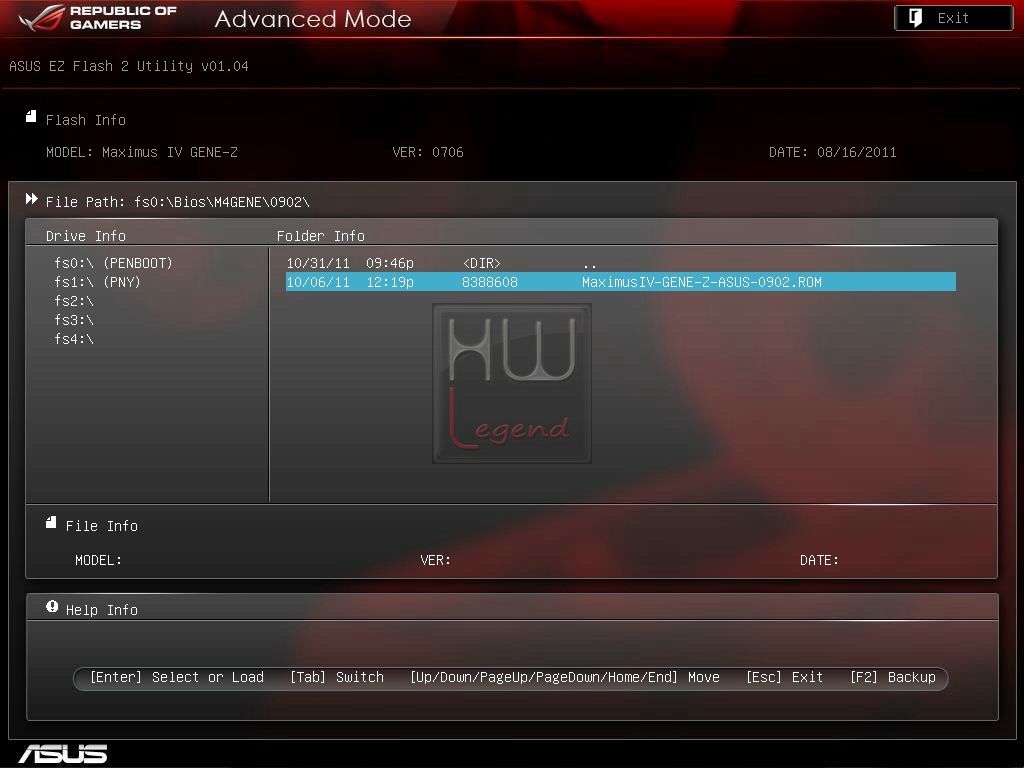Click the File Path fs0:\Bios\M4GENE\0902\ text
1024x768 pixels.
coord(178,202)
